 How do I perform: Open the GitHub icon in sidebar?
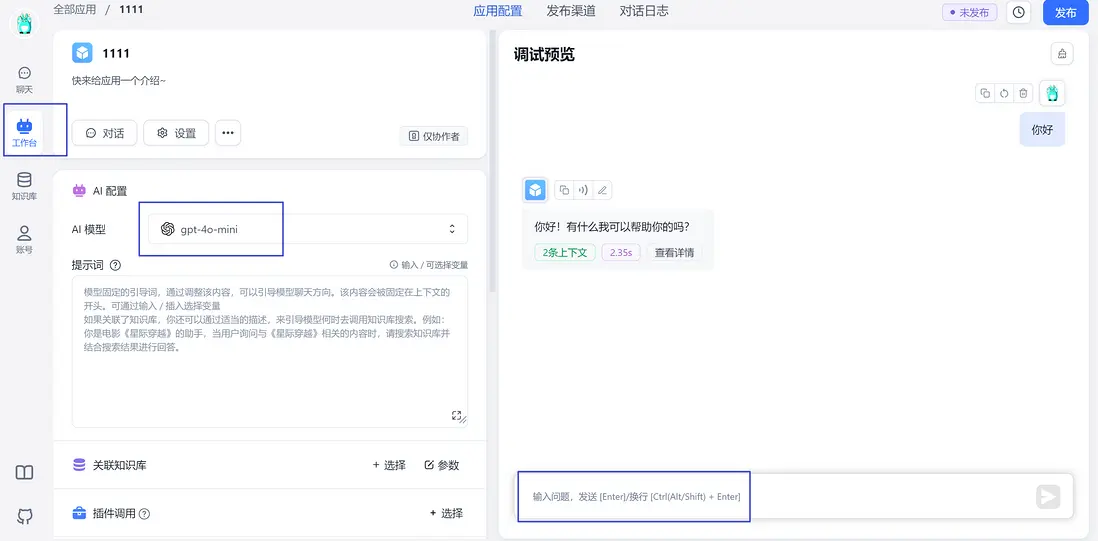coord(25,517)
